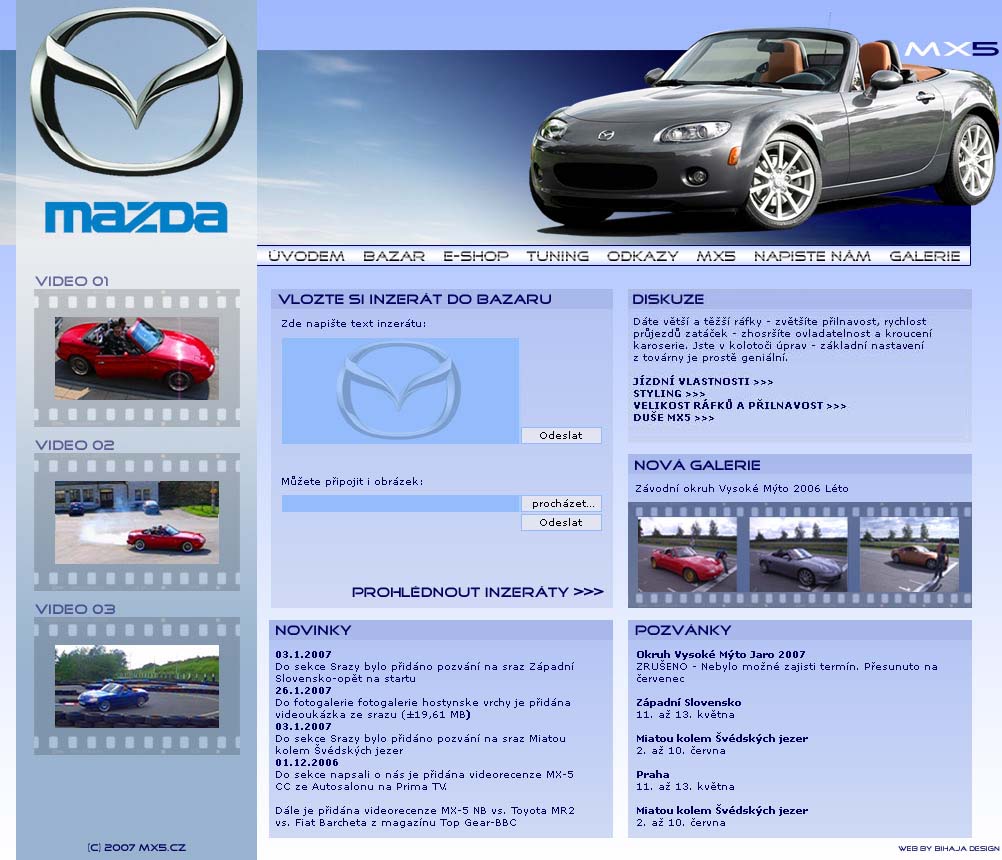Click the DISKUZE section heading
Image resolution: width=1002 pixels, height=860 pixels.
click(668, 299)
